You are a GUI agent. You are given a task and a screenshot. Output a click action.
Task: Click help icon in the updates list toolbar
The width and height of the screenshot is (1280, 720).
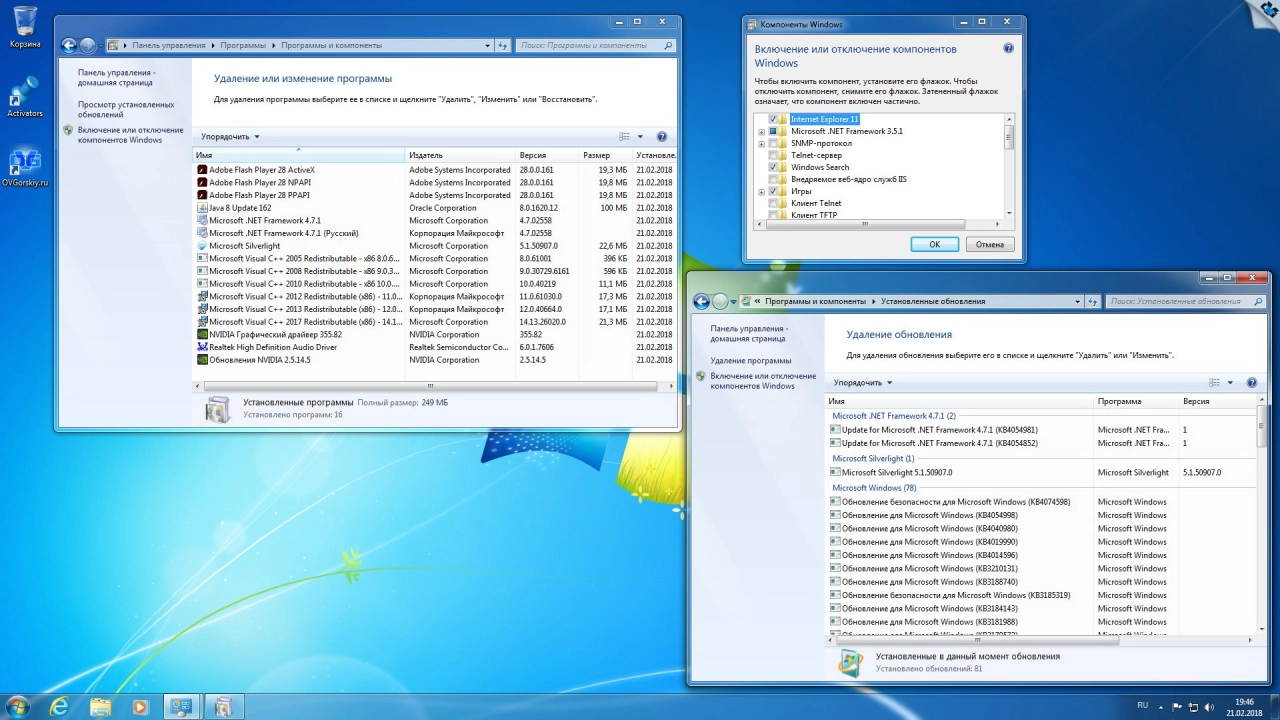coord(1251,382)
